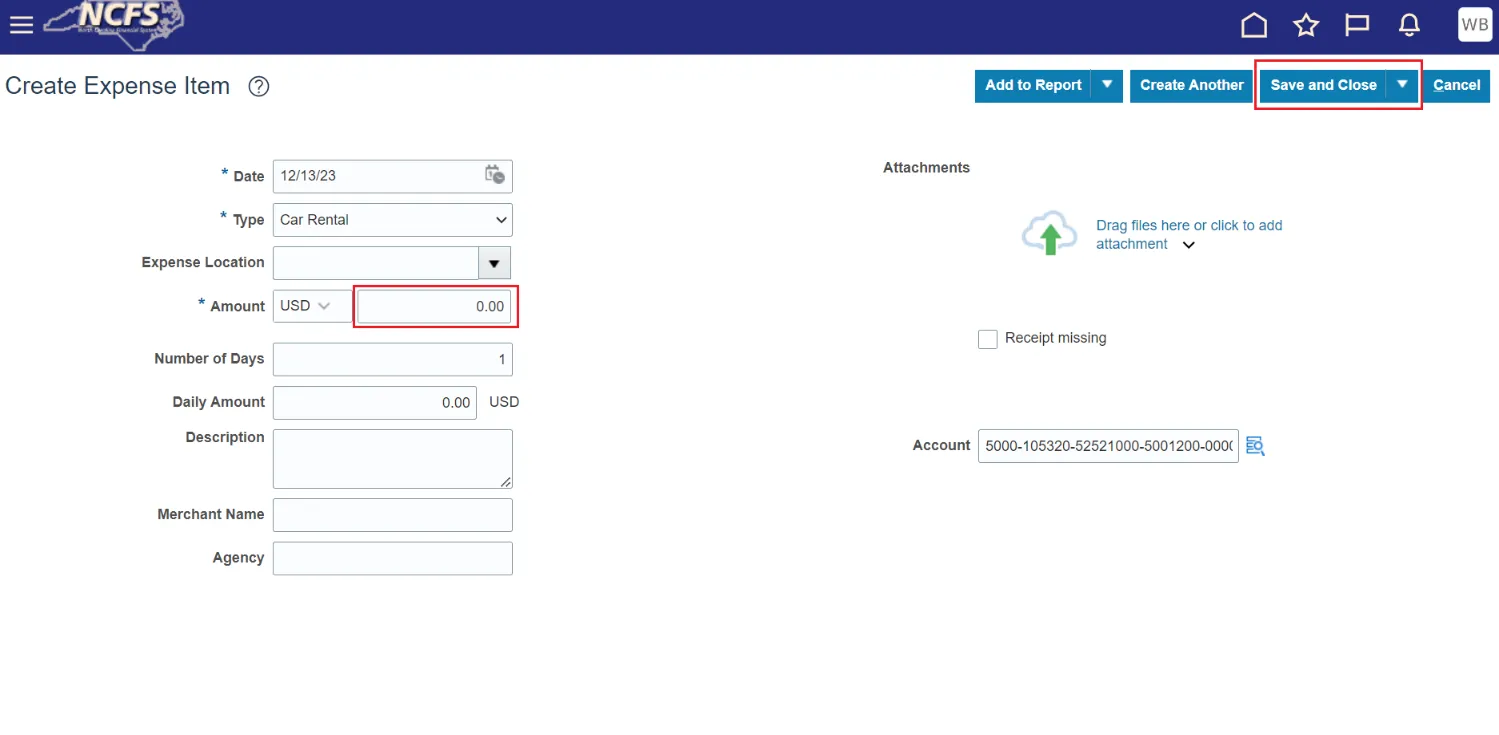Viewport: 1499px width, 735px height.
Task: Open the WB user profile menu
Action: (x=1474, y=25)
